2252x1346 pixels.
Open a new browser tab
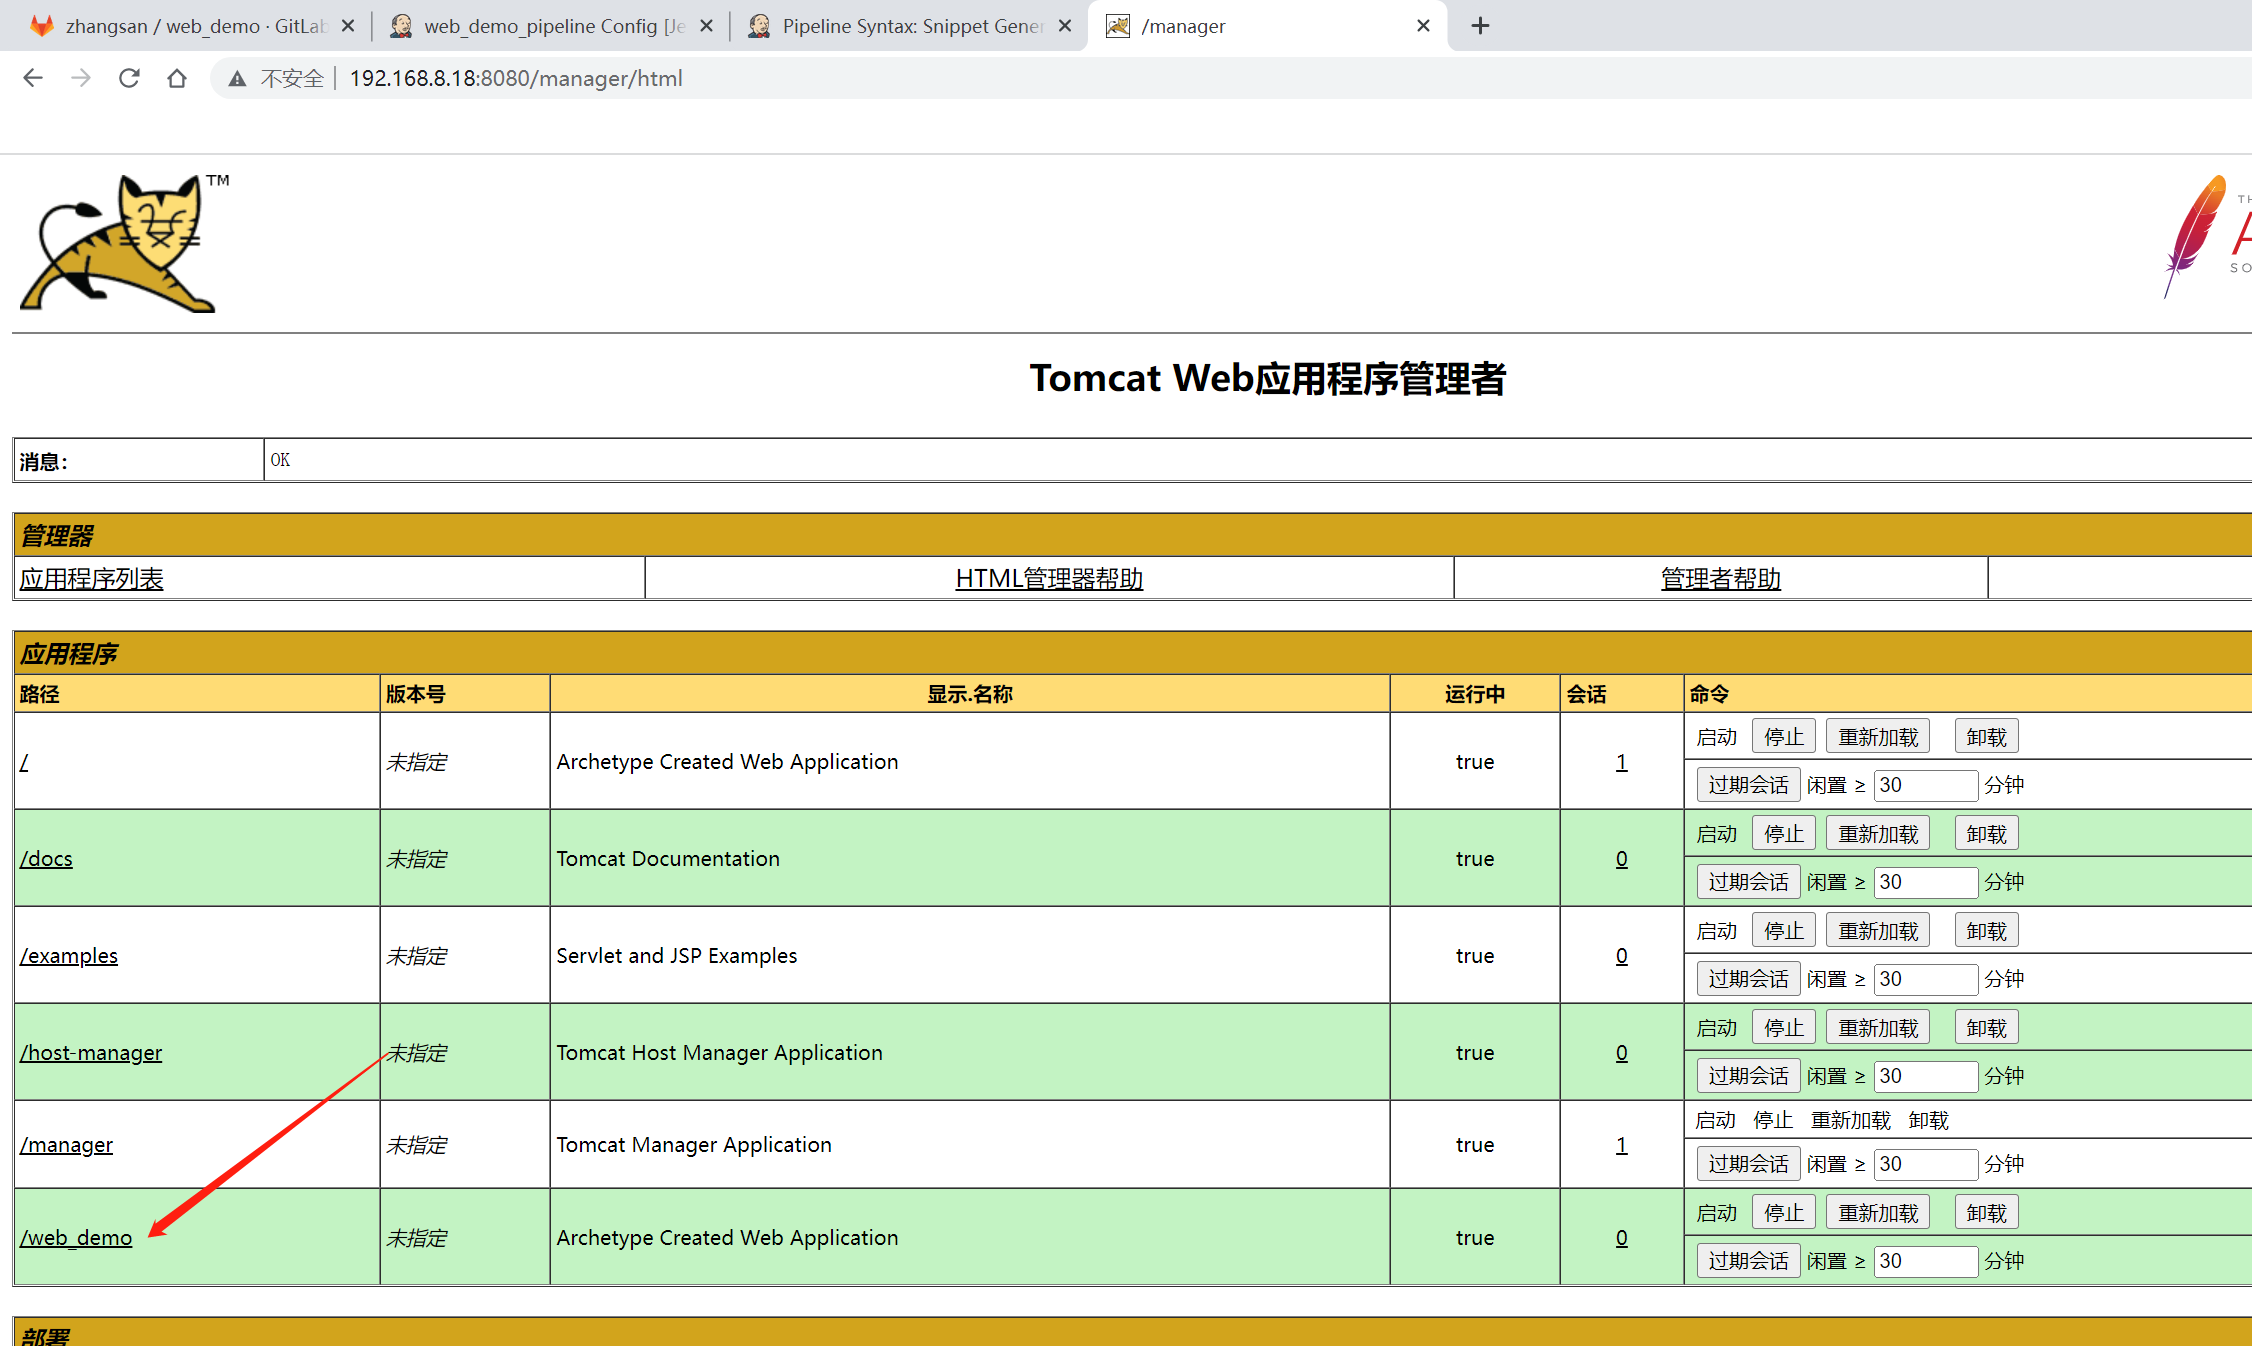[x=1481, y=26]
